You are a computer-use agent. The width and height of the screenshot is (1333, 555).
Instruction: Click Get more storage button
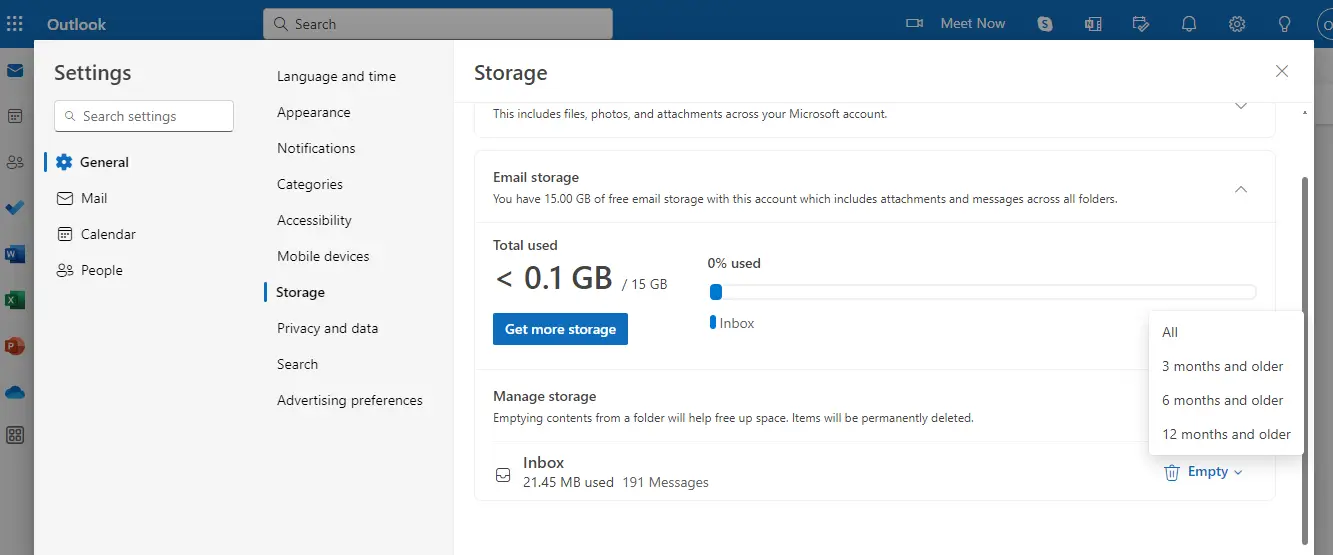pyautogui.click(x=560, y=329)
